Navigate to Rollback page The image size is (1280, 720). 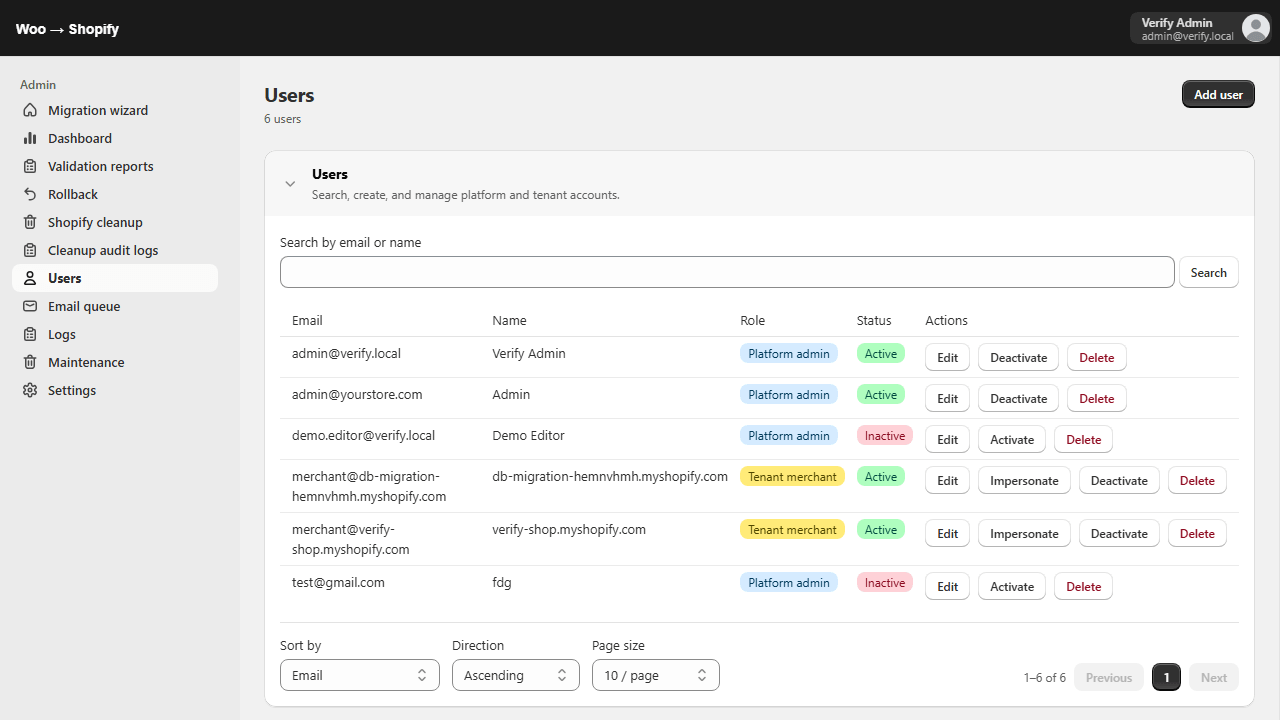(x=115, y=194)
